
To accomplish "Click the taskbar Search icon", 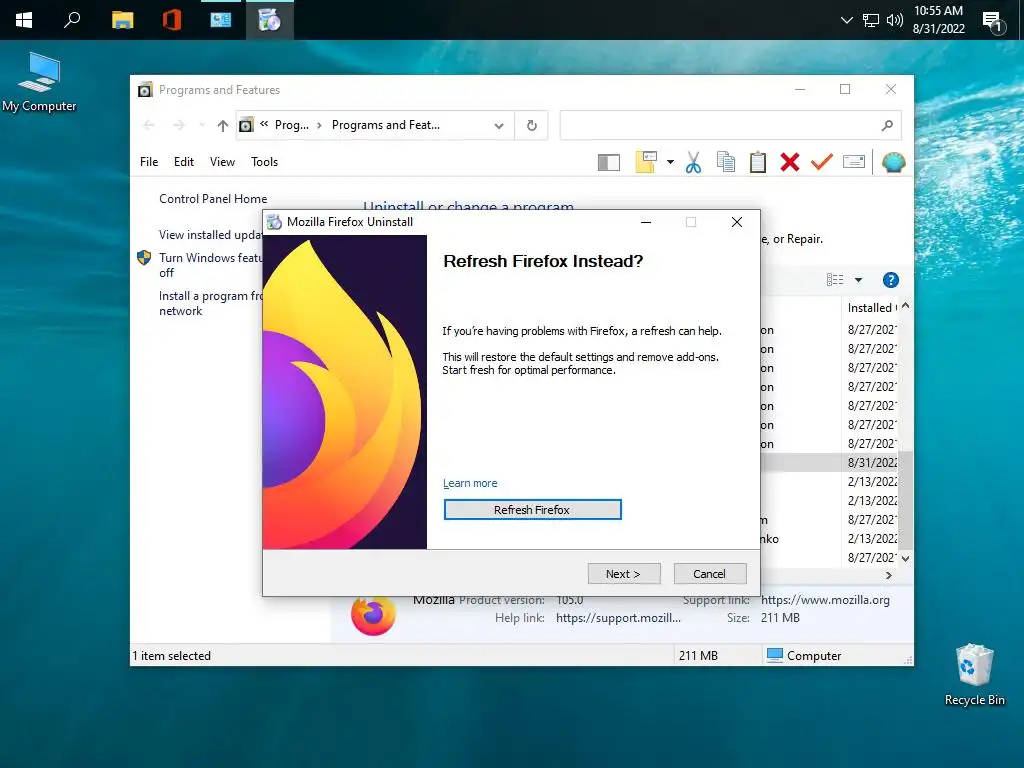I will [72, 20].
